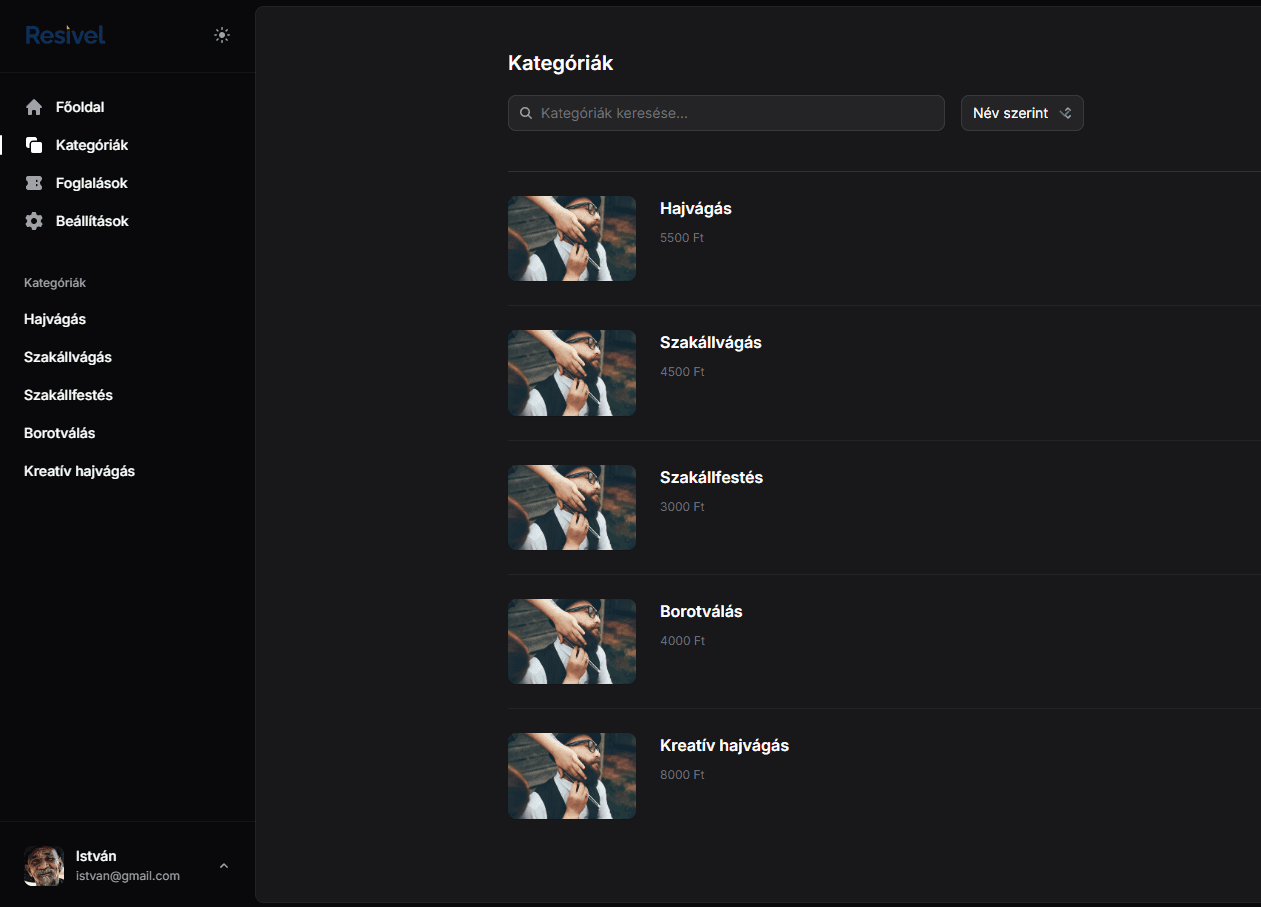
Task: Click the search magnifier icon
Action: (x=526, y=113)
